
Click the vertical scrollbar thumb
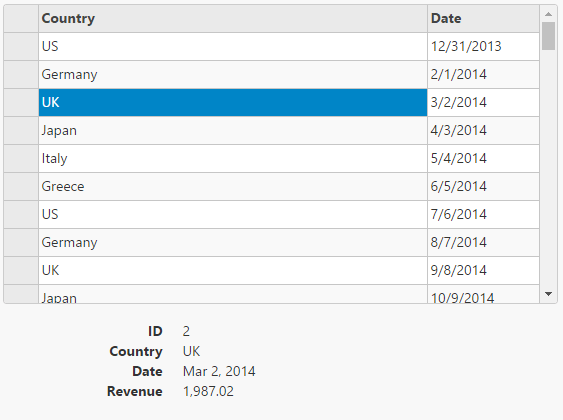[x=548, y=36]
